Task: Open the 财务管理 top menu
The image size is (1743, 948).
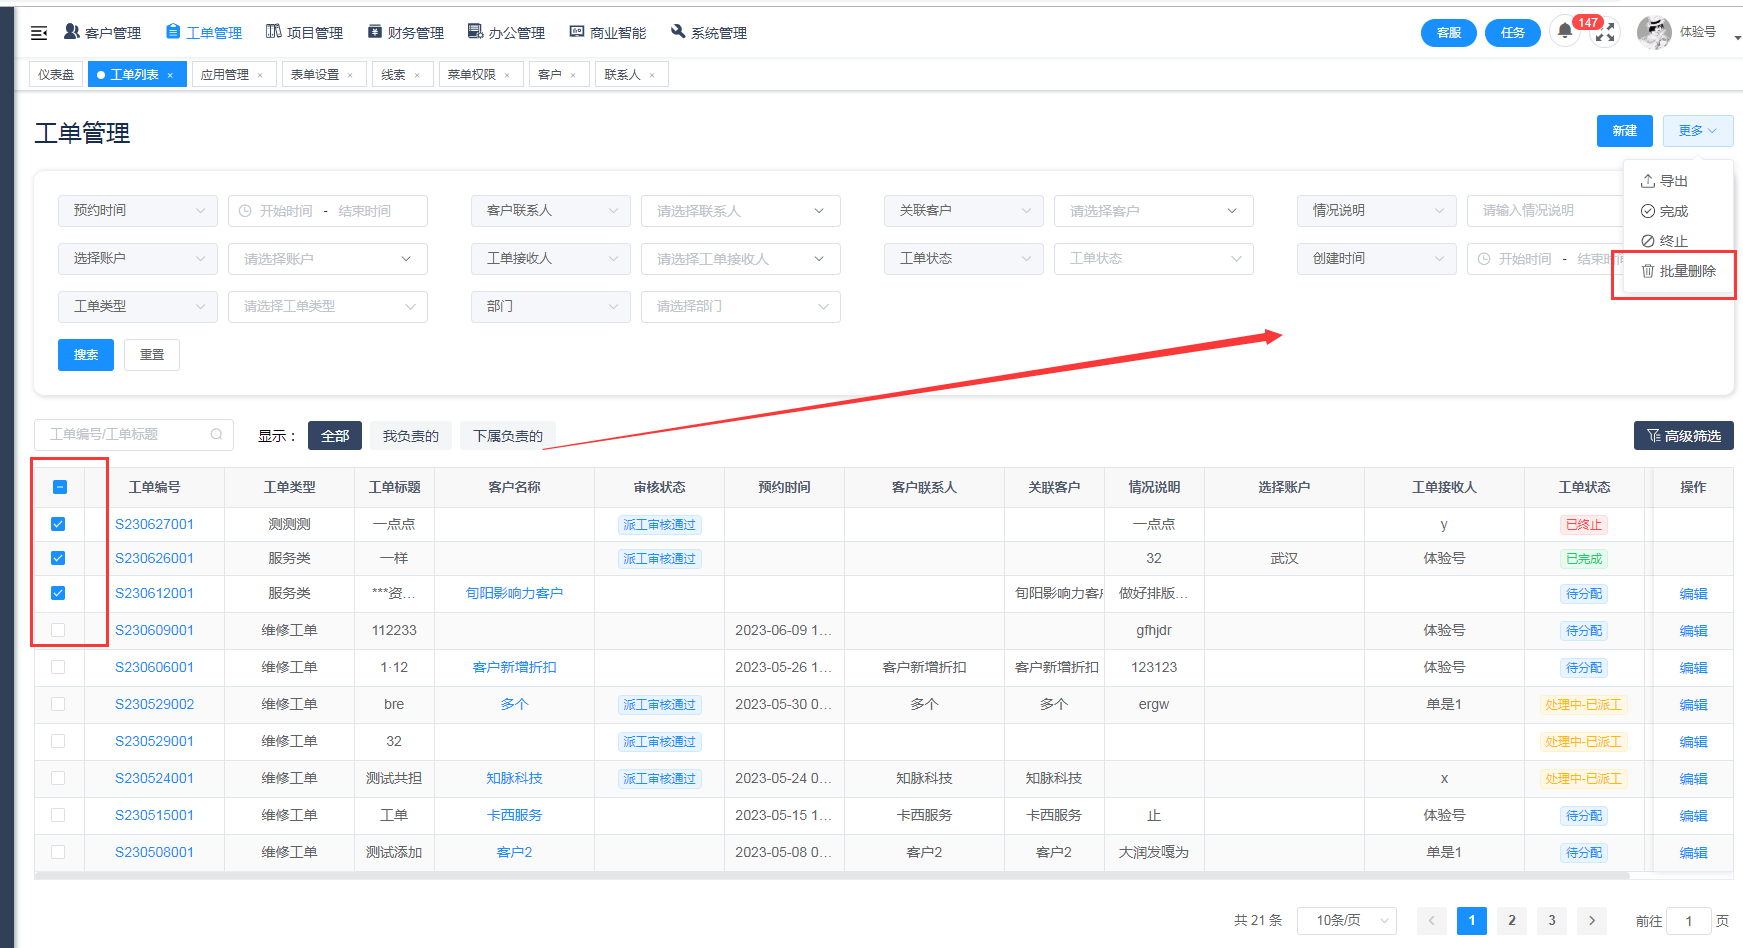Action: click(406, 33)
